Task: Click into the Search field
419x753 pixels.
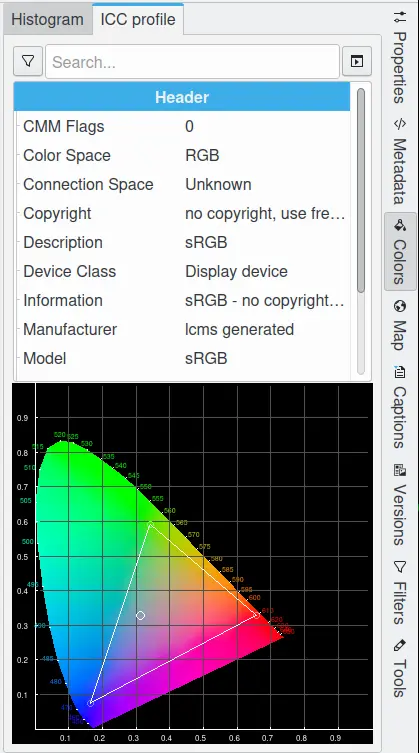Action: (192, 61)
